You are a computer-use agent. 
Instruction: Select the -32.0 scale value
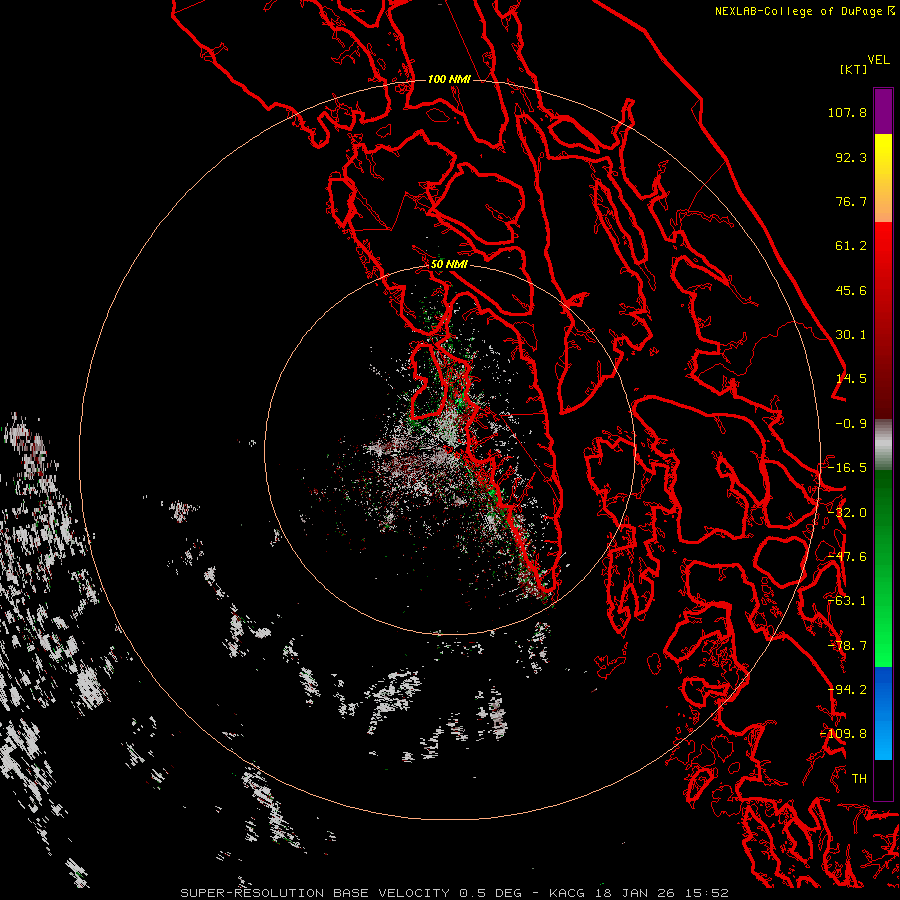[847, 513]
